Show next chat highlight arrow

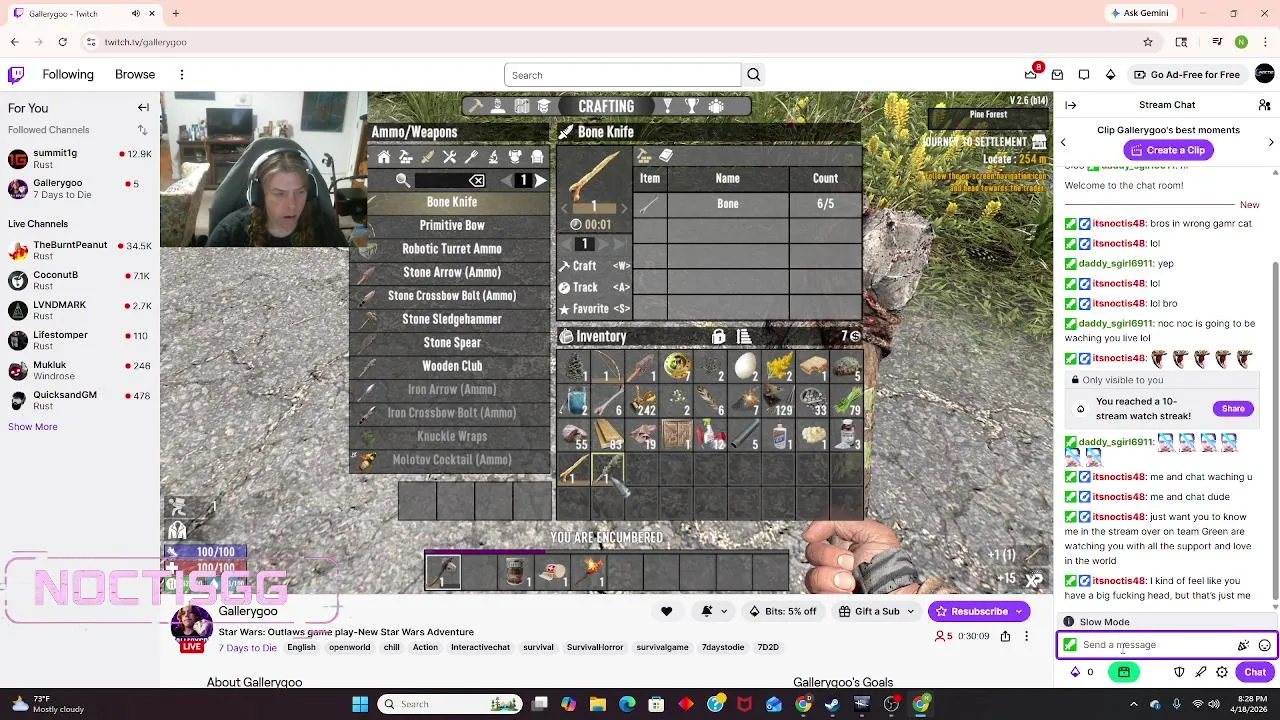pos(1271,142)
